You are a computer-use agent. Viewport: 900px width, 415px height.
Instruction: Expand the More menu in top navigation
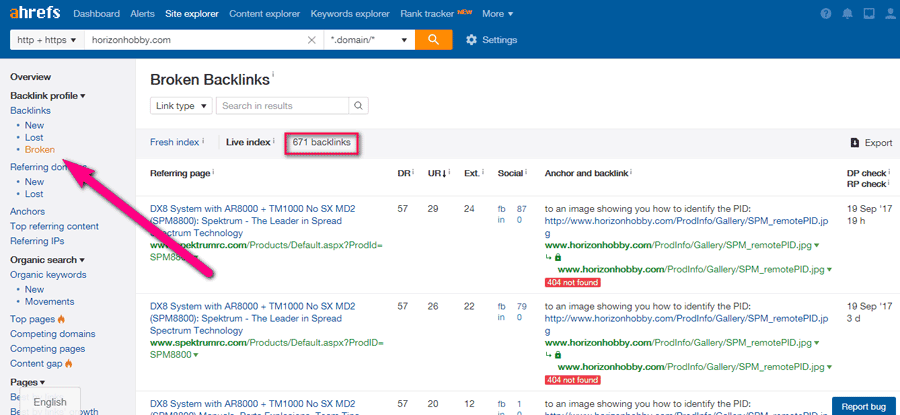498,14
